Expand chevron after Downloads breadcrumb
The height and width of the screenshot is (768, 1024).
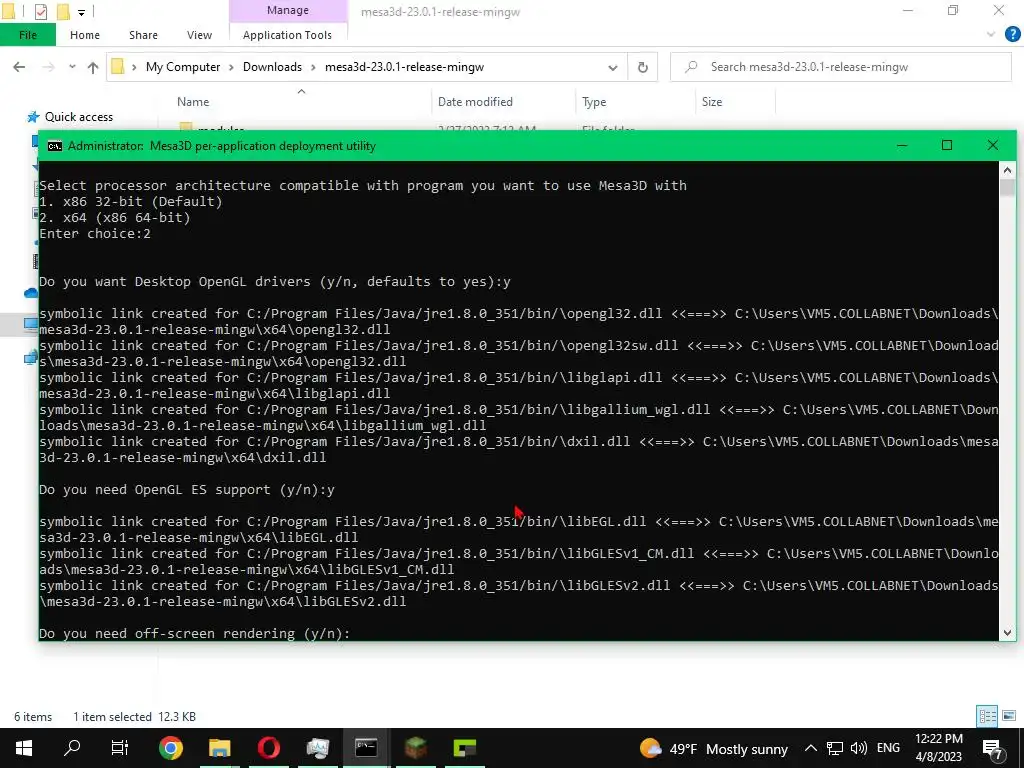pyautogui.click(x=313, y=67)
